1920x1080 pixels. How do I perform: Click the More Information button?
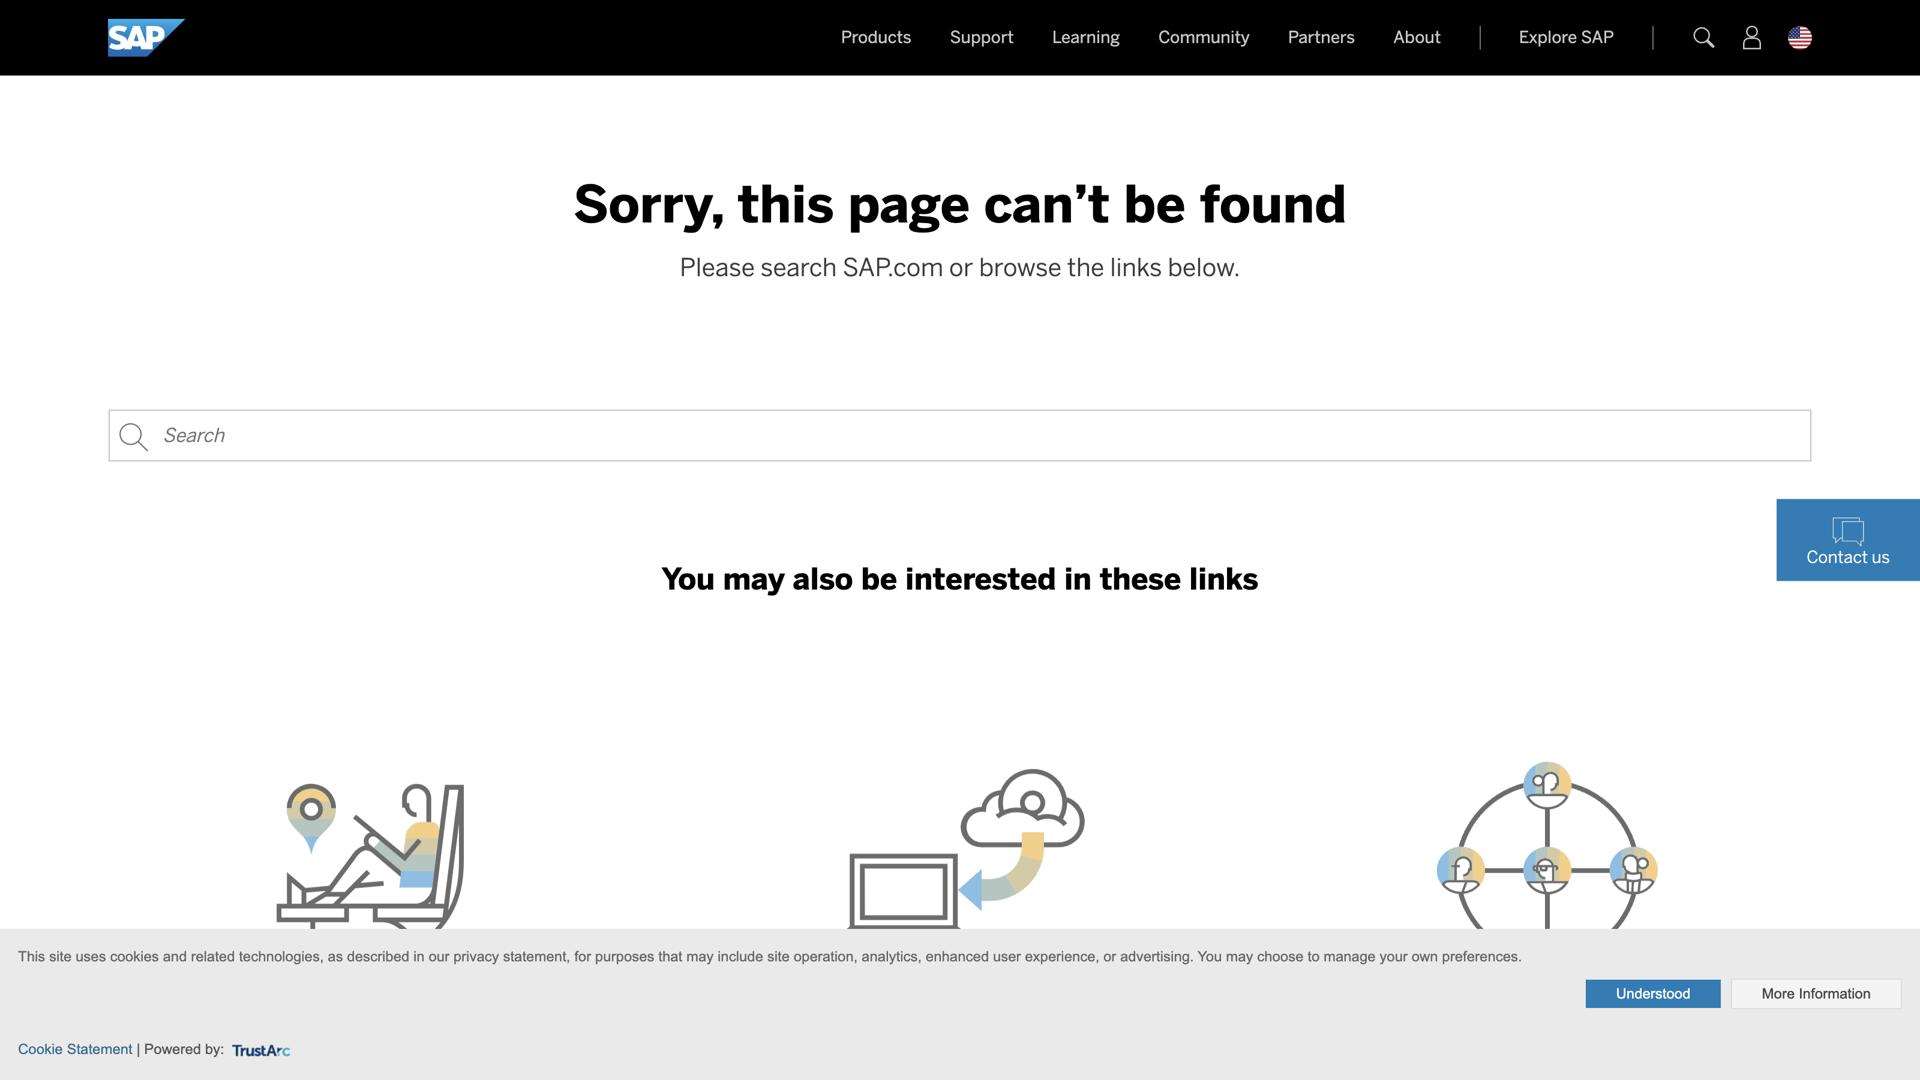pyautogui.click(x=1816, y=994)
